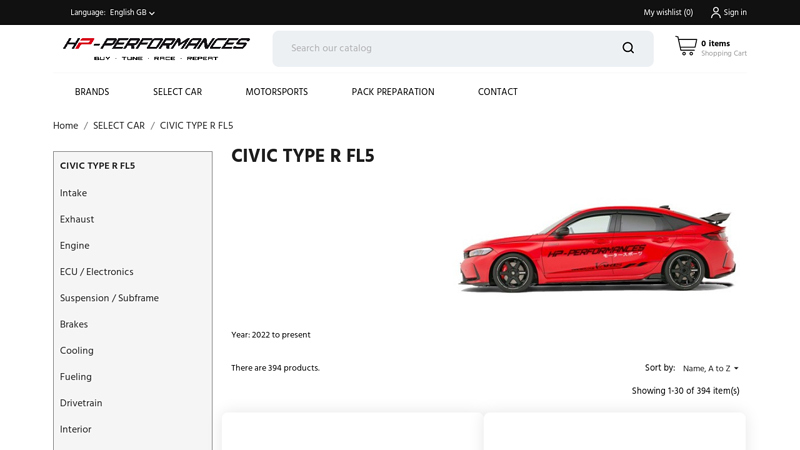Open the Sort by Name, A to Z dropdown
The height and width of the screenshot is (450, 800).
point(710,368)
